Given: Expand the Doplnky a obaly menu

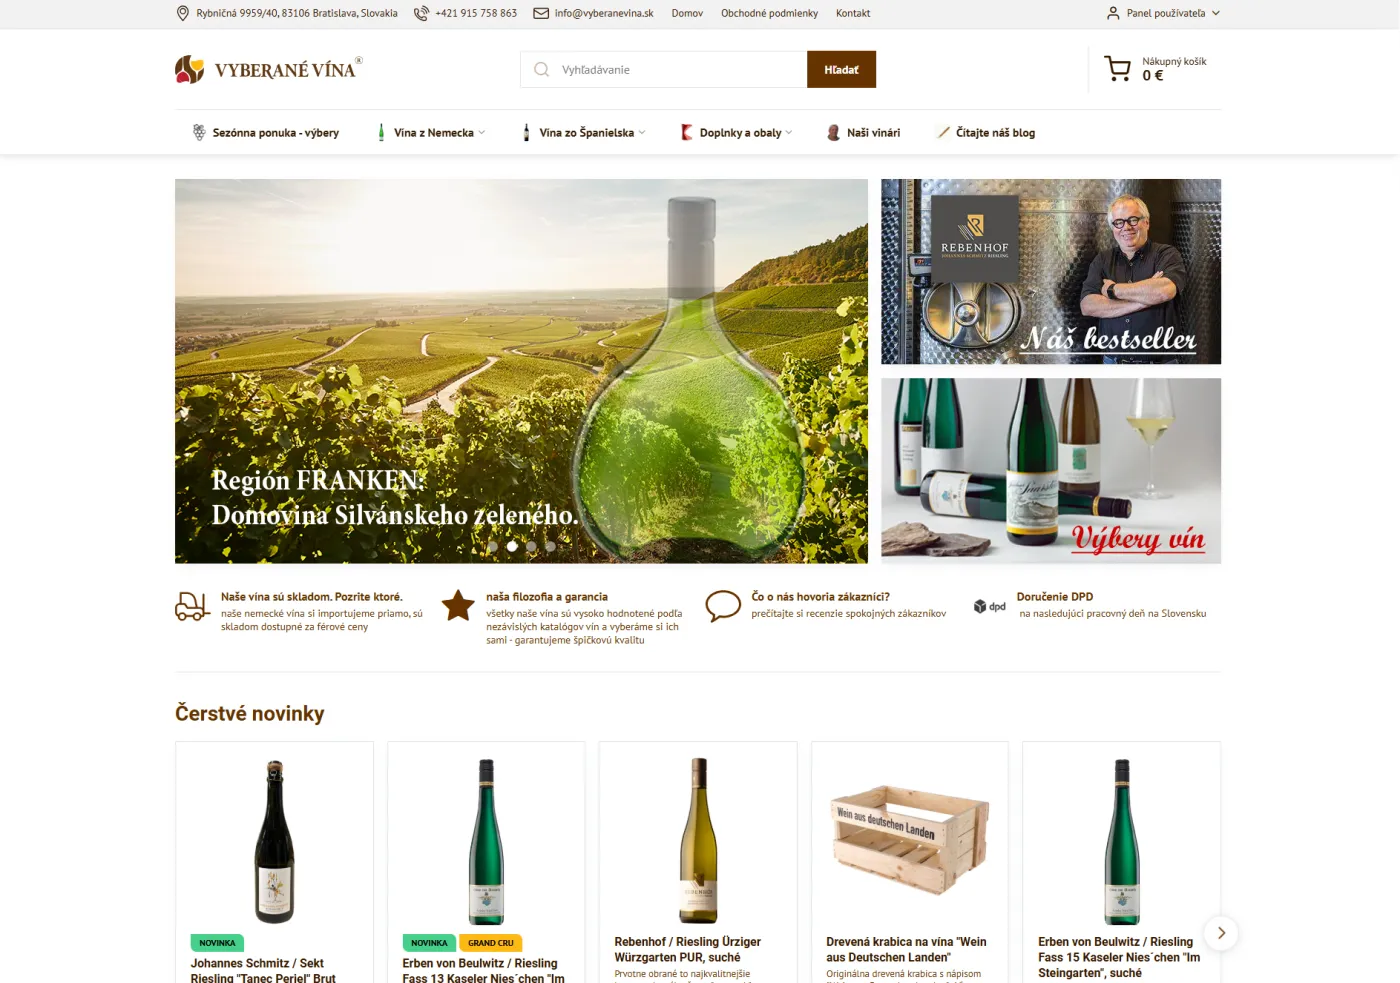Looking at the screenshot, I should (x=737, y=132).
